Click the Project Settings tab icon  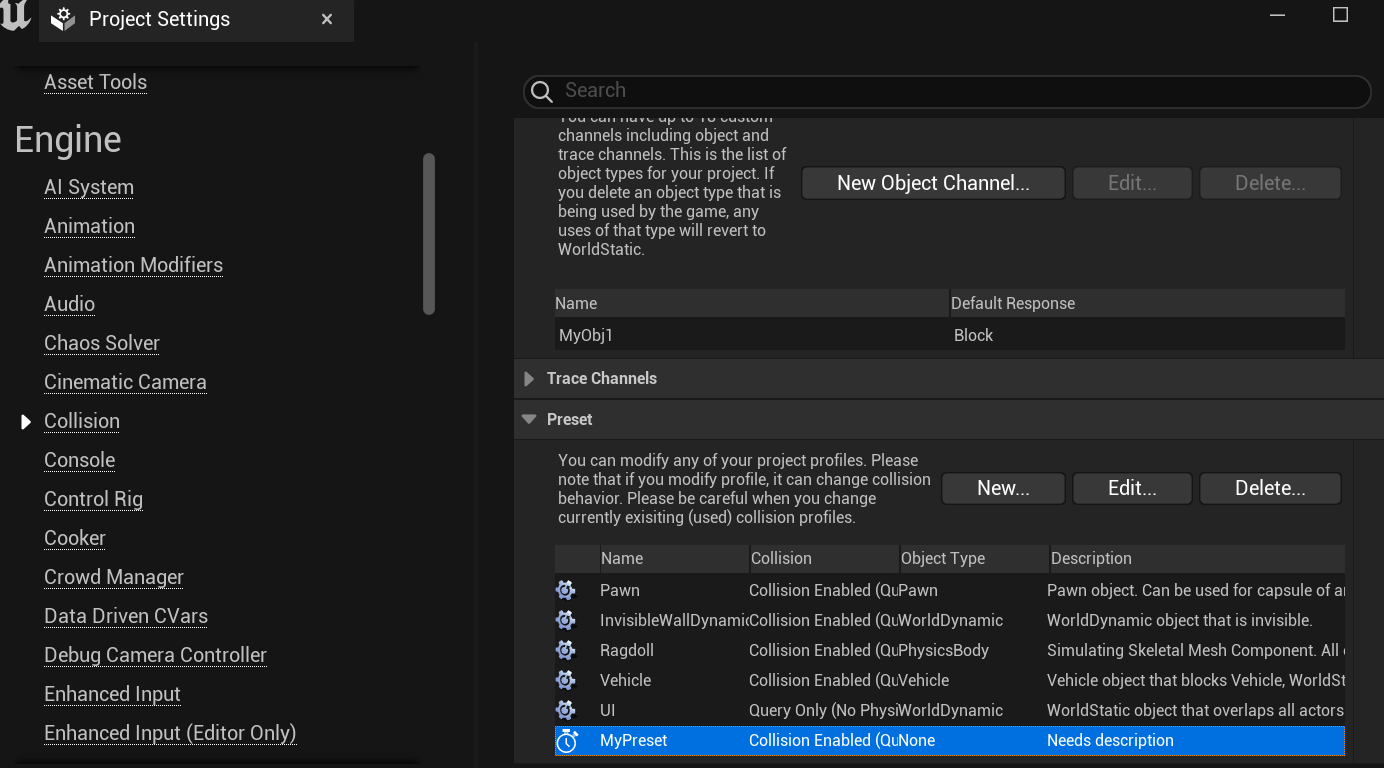tap(63, 19)
